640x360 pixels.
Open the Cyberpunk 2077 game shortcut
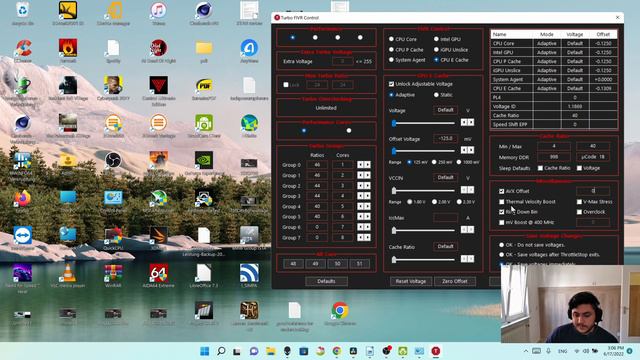pos(113,85)
